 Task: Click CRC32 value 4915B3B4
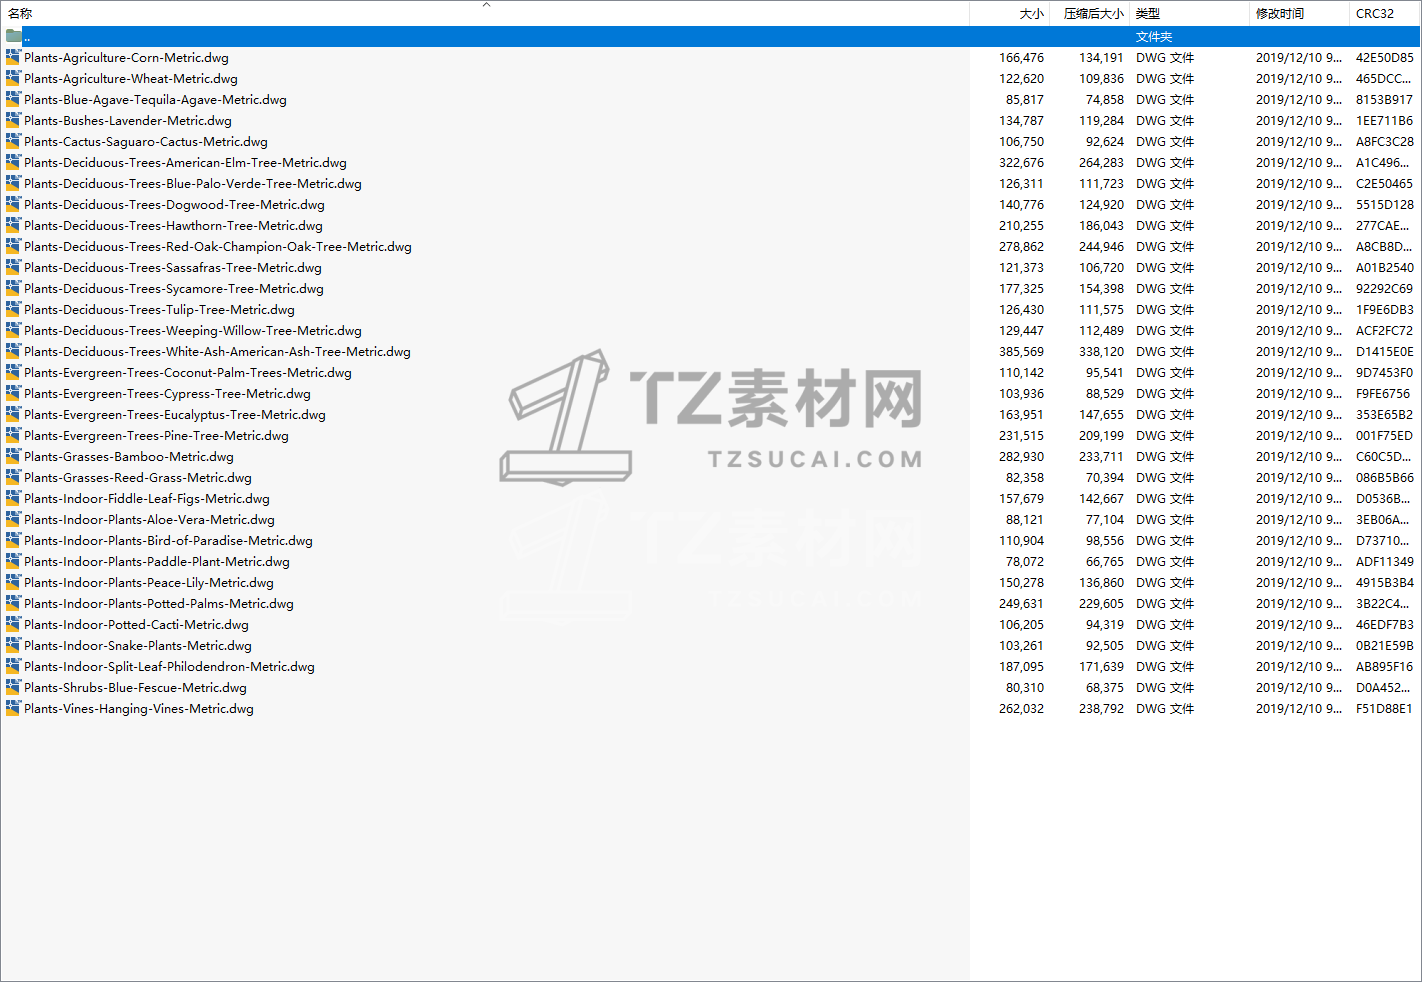point(1385,583)
